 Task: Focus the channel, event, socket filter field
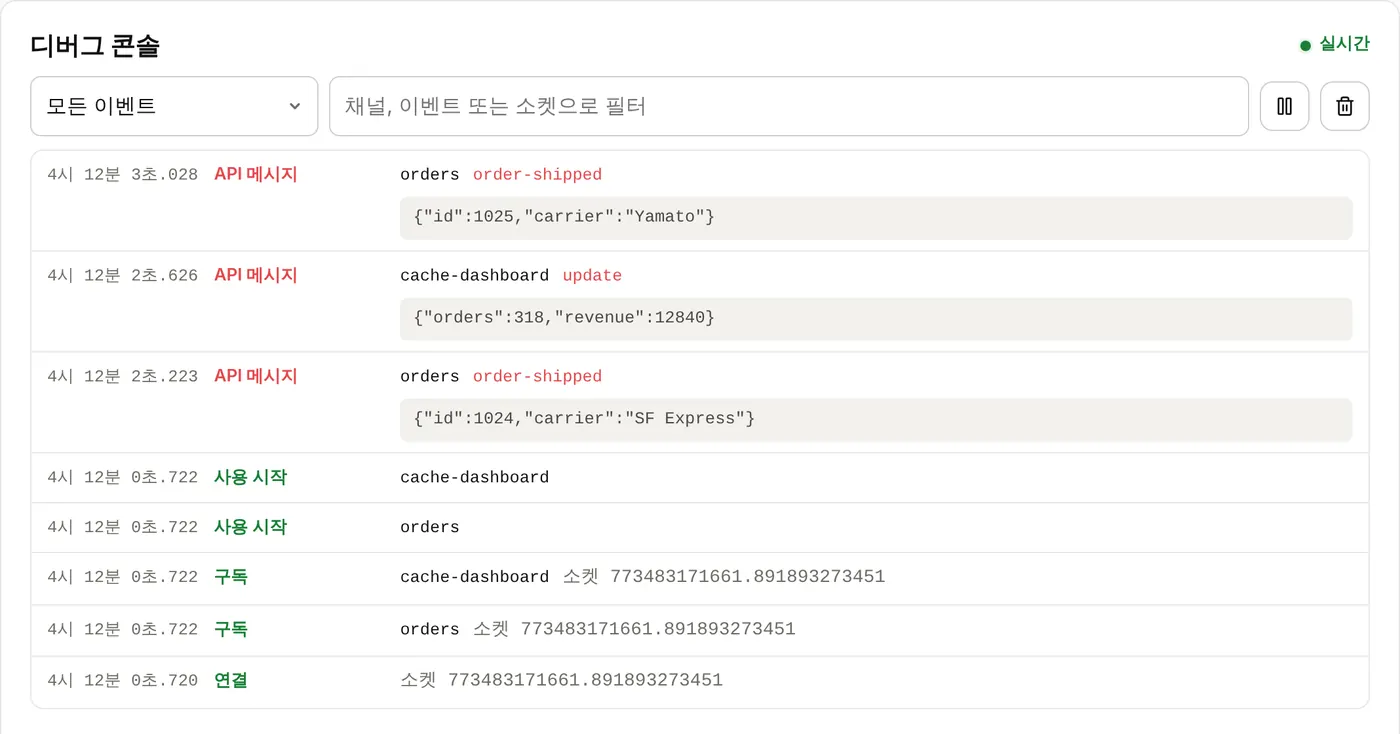tap(789, 106)
